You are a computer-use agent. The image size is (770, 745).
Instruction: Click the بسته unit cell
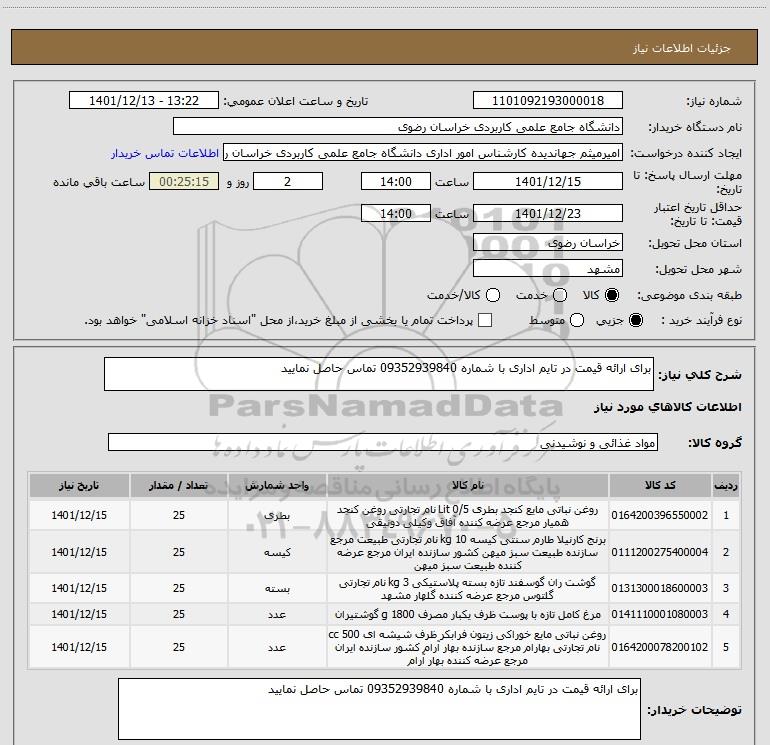point(277,588)
